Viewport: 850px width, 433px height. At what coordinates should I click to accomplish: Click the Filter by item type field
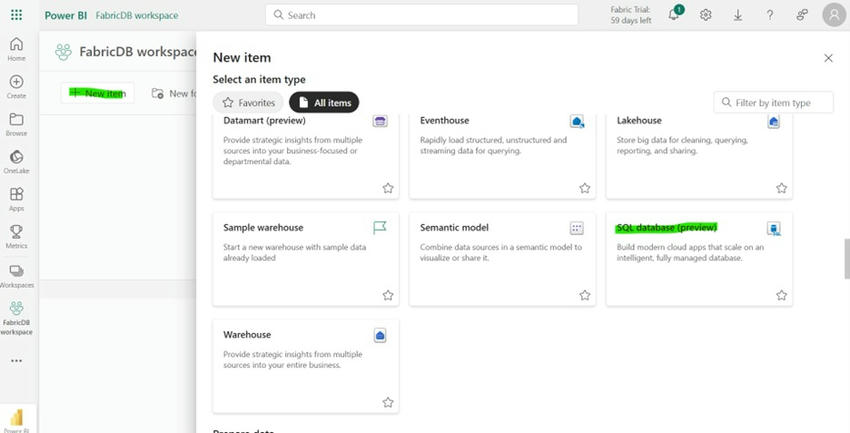coord(774,102)
